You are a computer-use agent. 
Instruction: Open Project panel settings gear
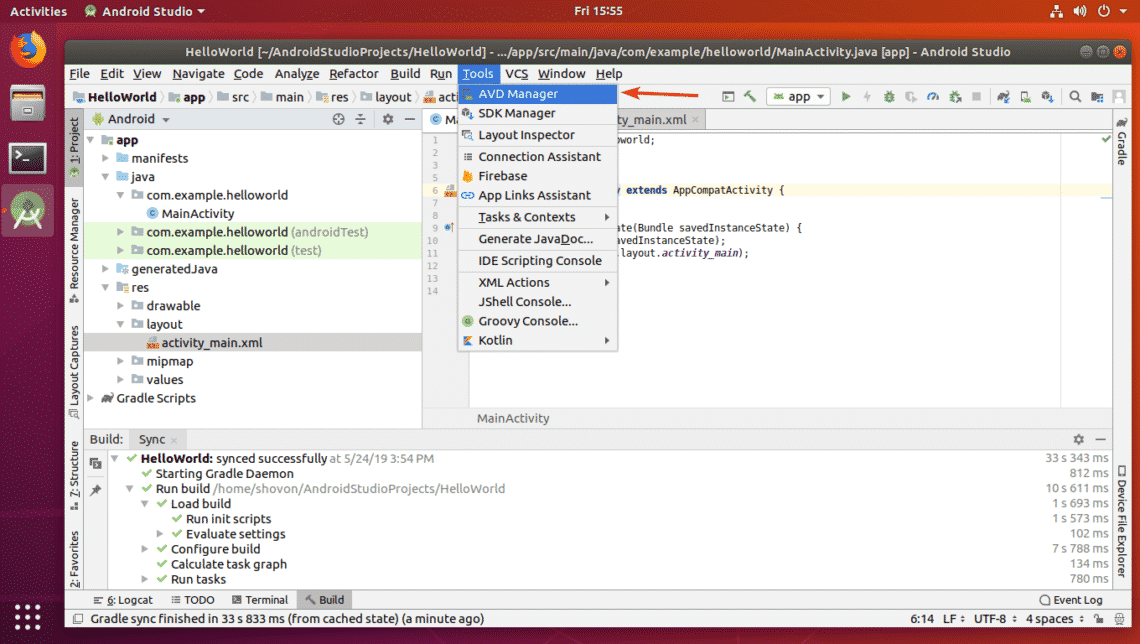click(388, 119)
